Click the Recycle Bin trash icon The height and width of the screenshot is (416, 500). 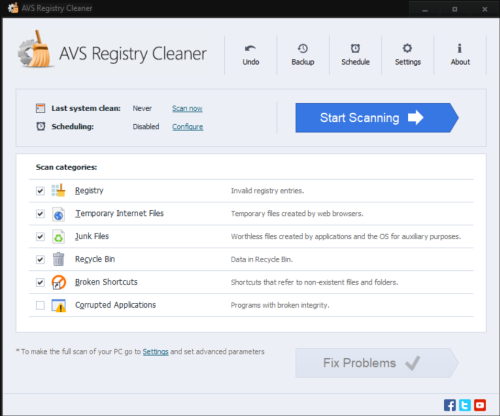click(x=59, y=259)
